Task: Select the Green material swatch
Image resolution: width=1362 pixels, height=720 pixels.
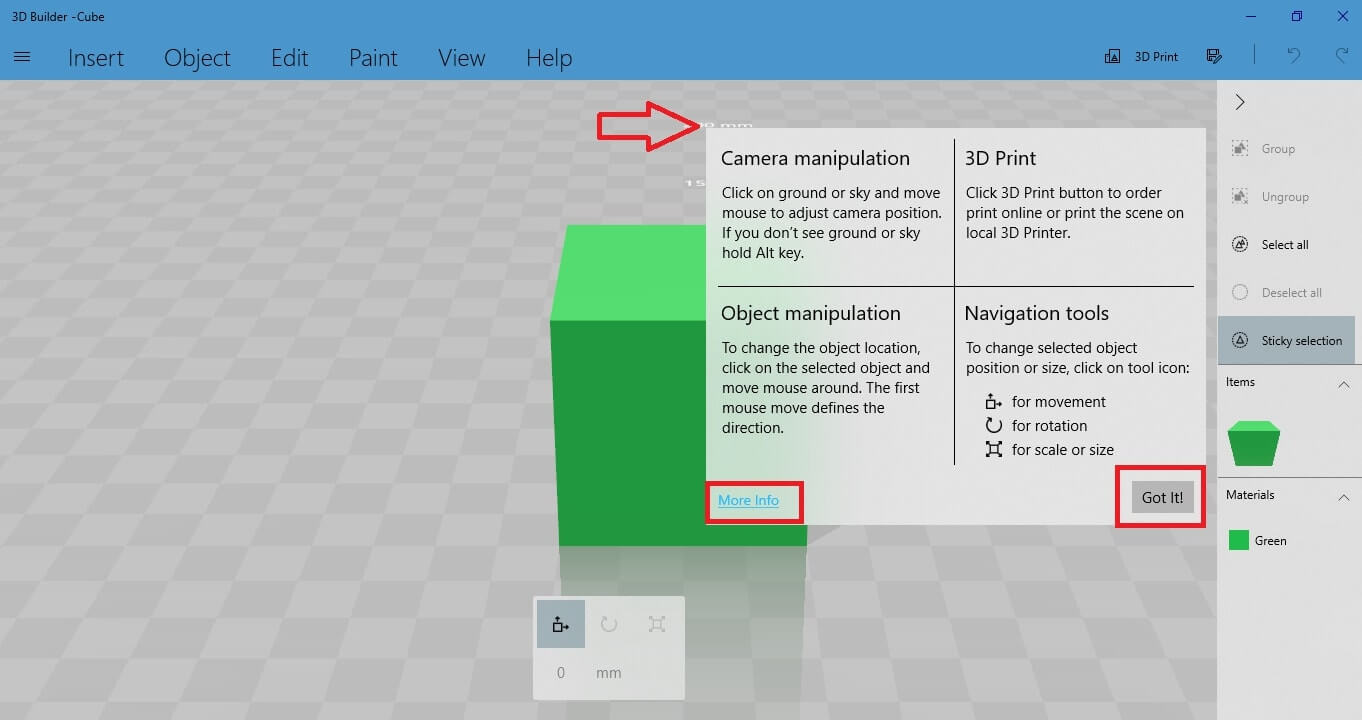Action: click(1239, 541)
